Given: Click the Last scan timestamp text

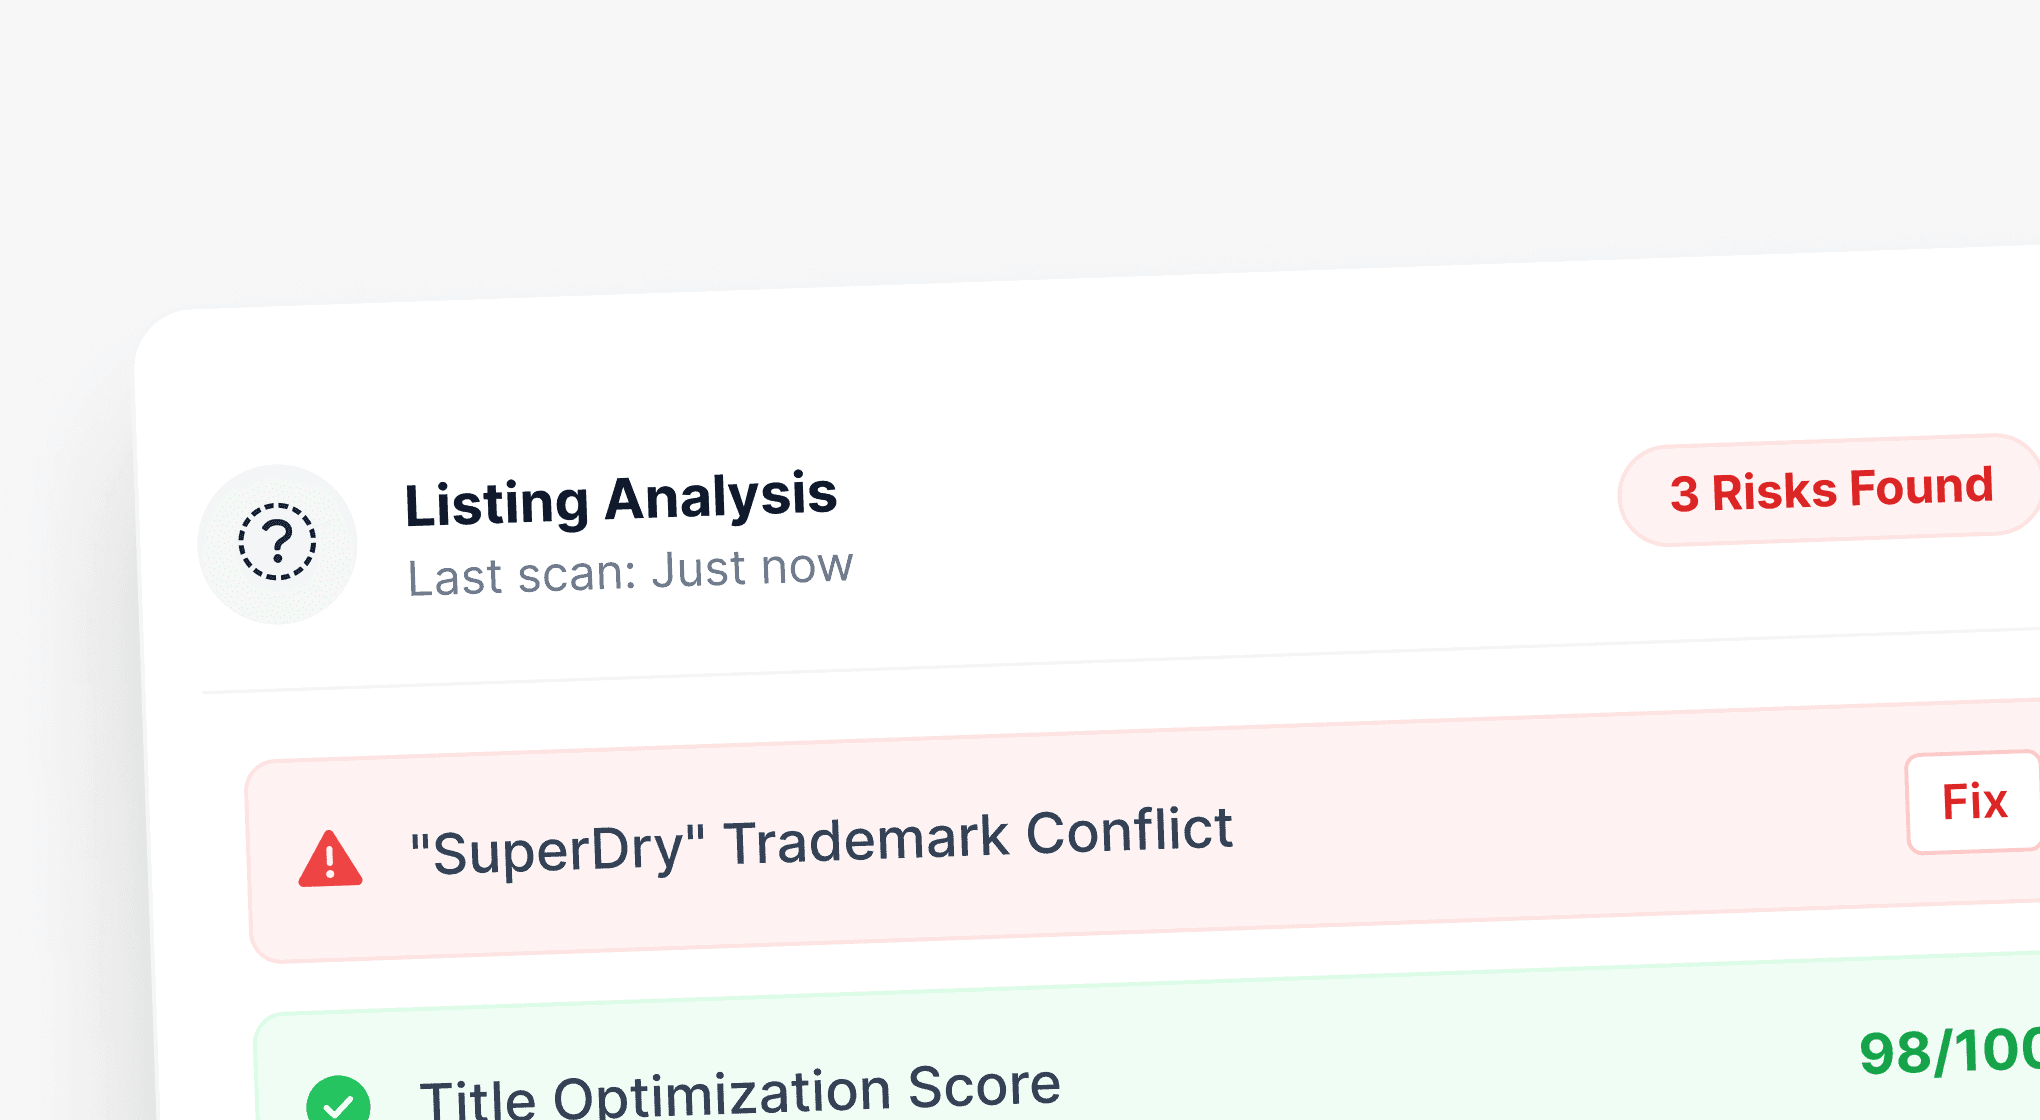Looking at the screenshot, I should (x=630, y=573).
